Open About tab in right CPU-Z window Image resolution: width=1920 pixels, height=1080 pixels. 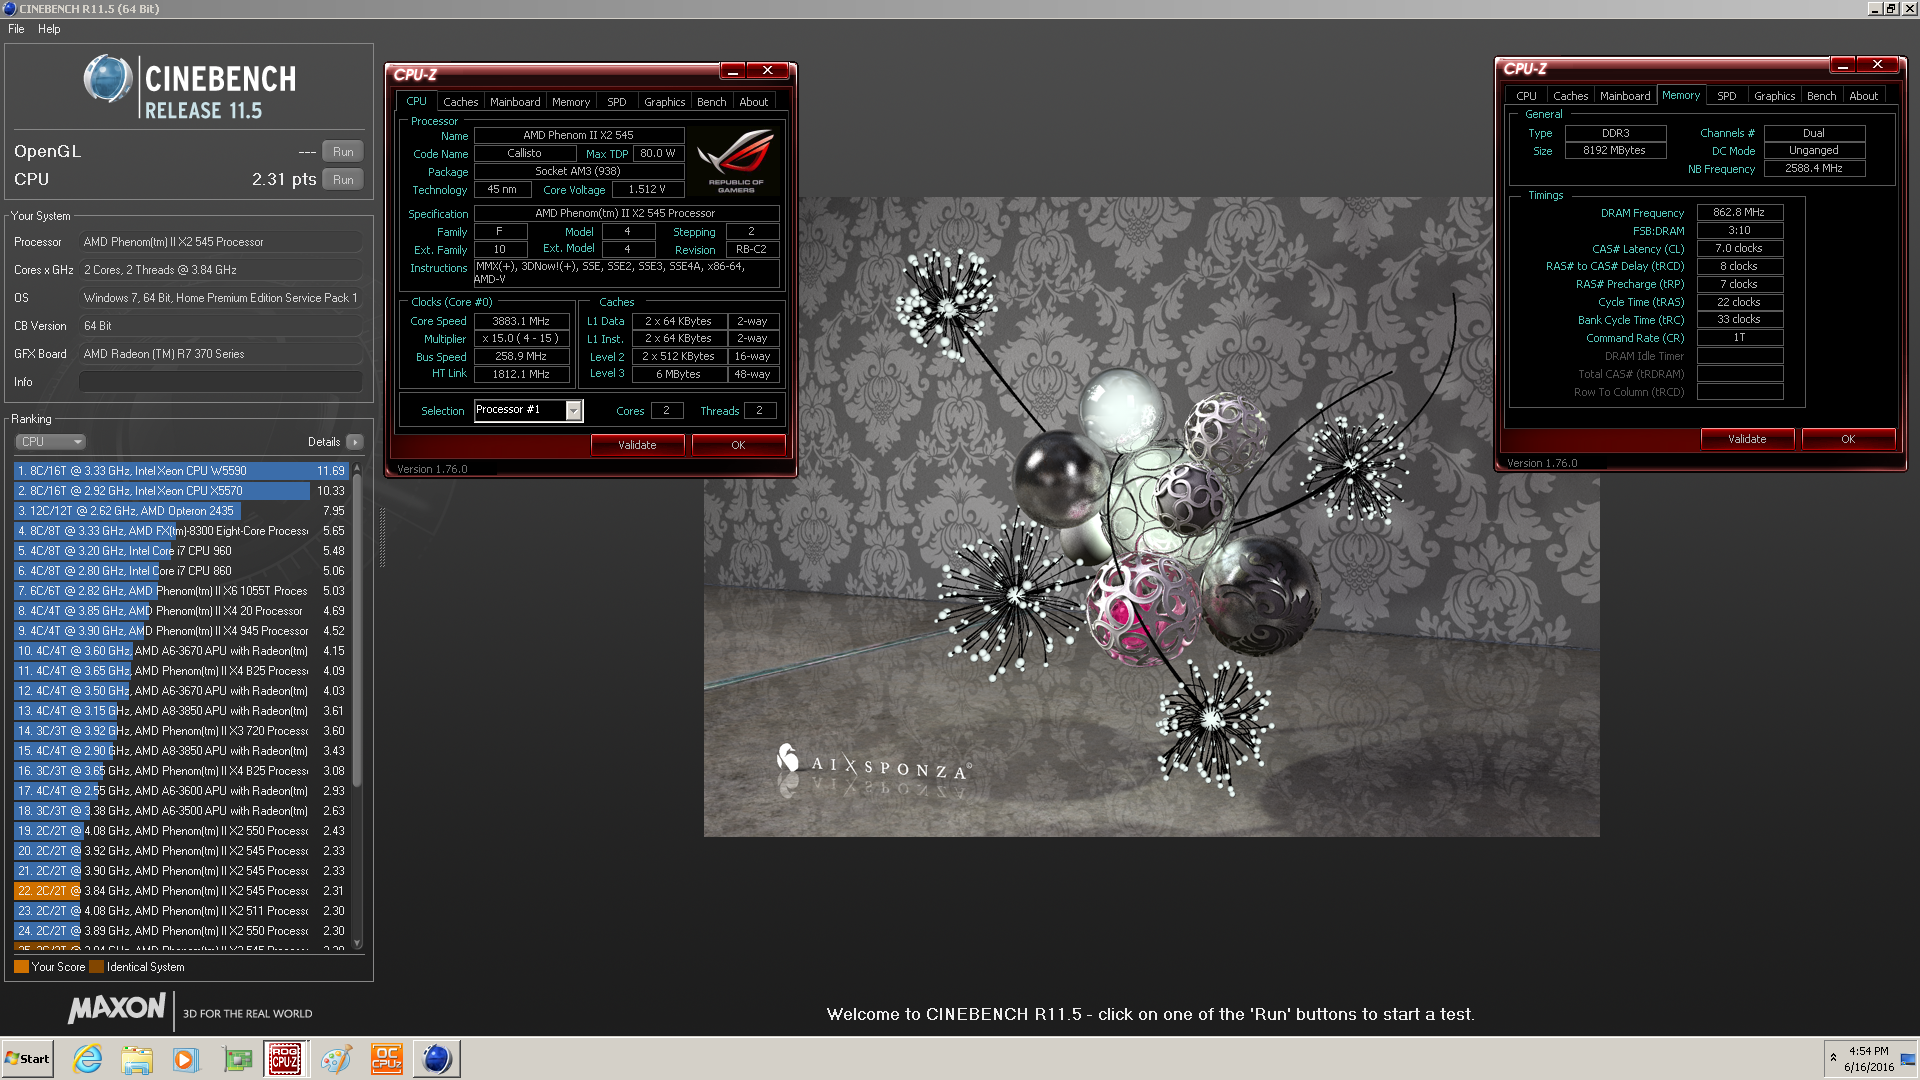click(1864, 96)
